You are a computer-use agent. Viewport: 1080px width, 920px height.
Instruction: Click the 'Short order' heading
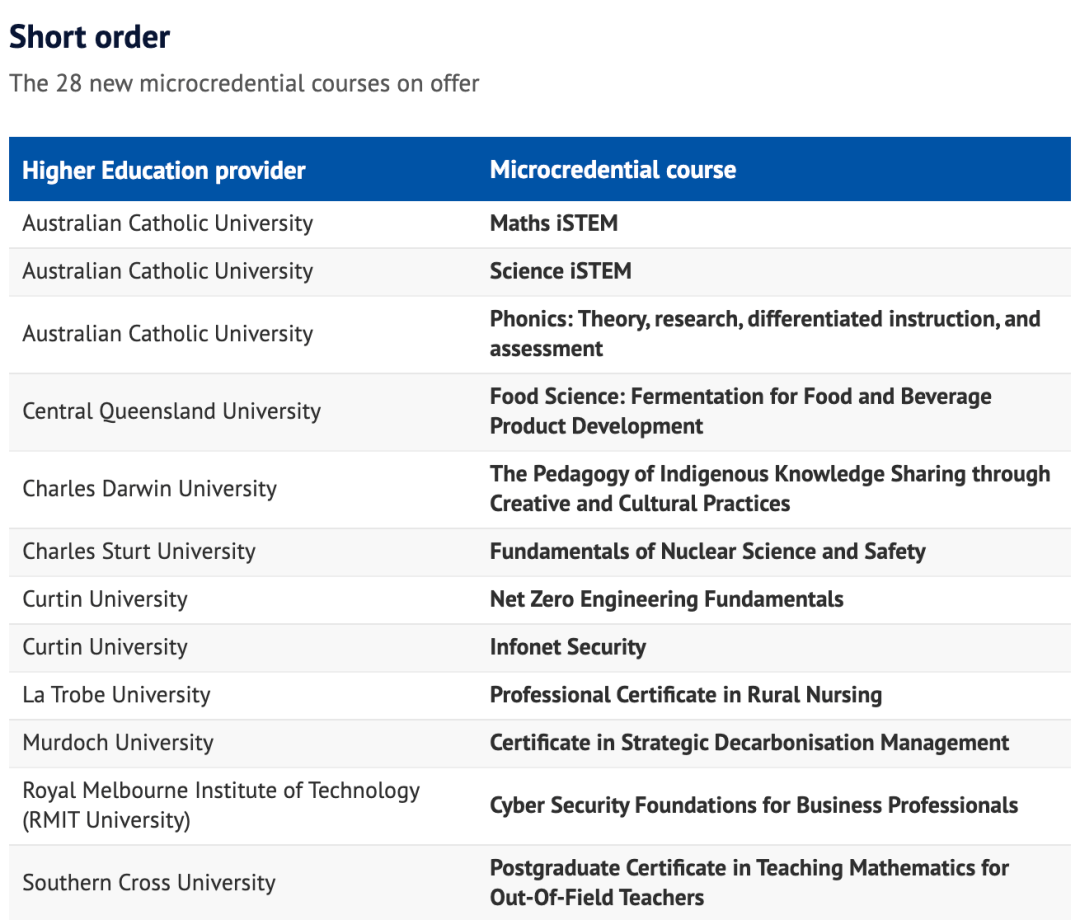[x=90, y=37]
